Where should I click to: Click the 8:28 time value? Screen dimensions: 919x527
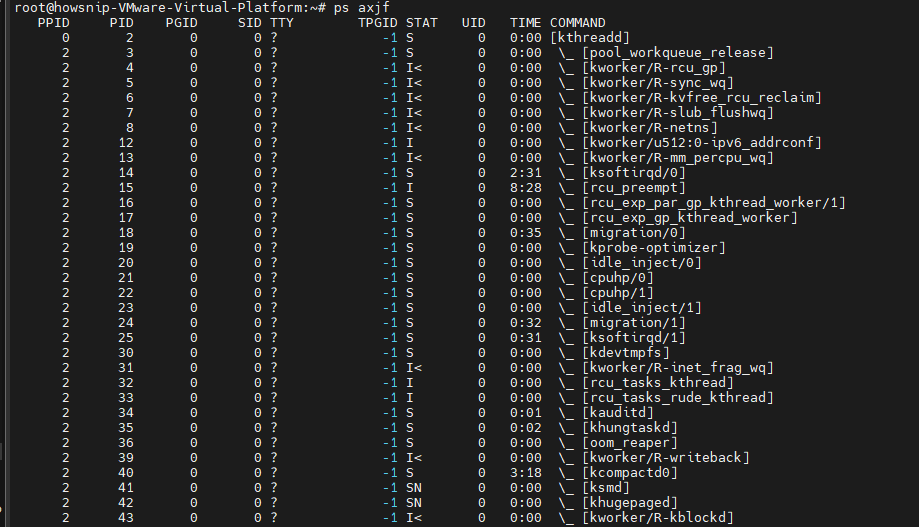(526, 188)
